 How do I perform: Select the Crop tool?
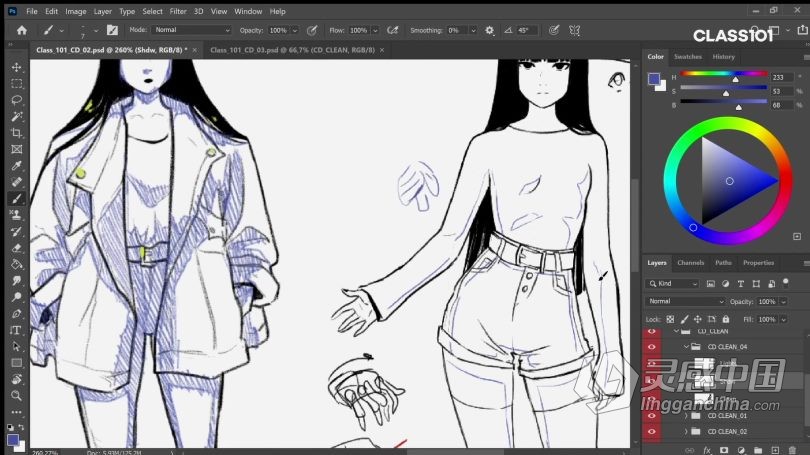tap(17, 133)
